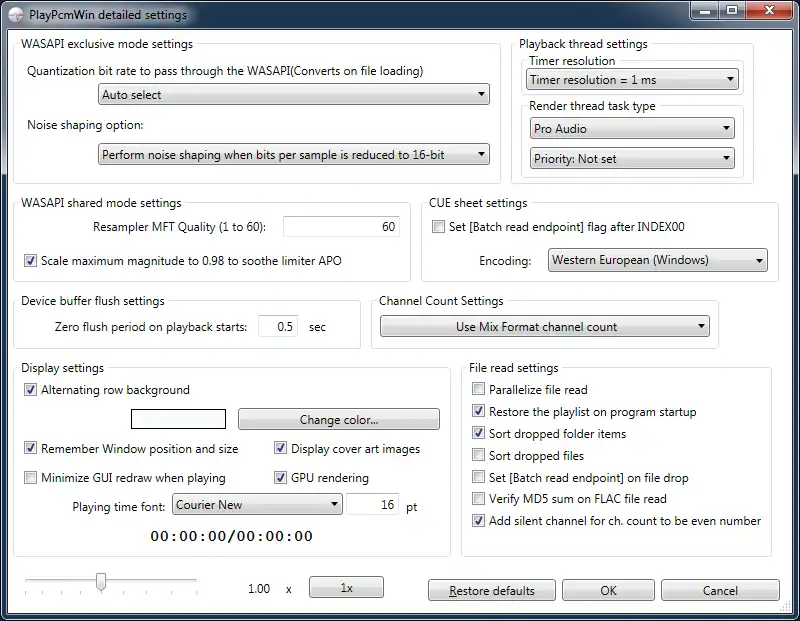Disable Sort dropped folder items
Image resolution: width=800 pixels, height=621 pixels.
(479, 434)
